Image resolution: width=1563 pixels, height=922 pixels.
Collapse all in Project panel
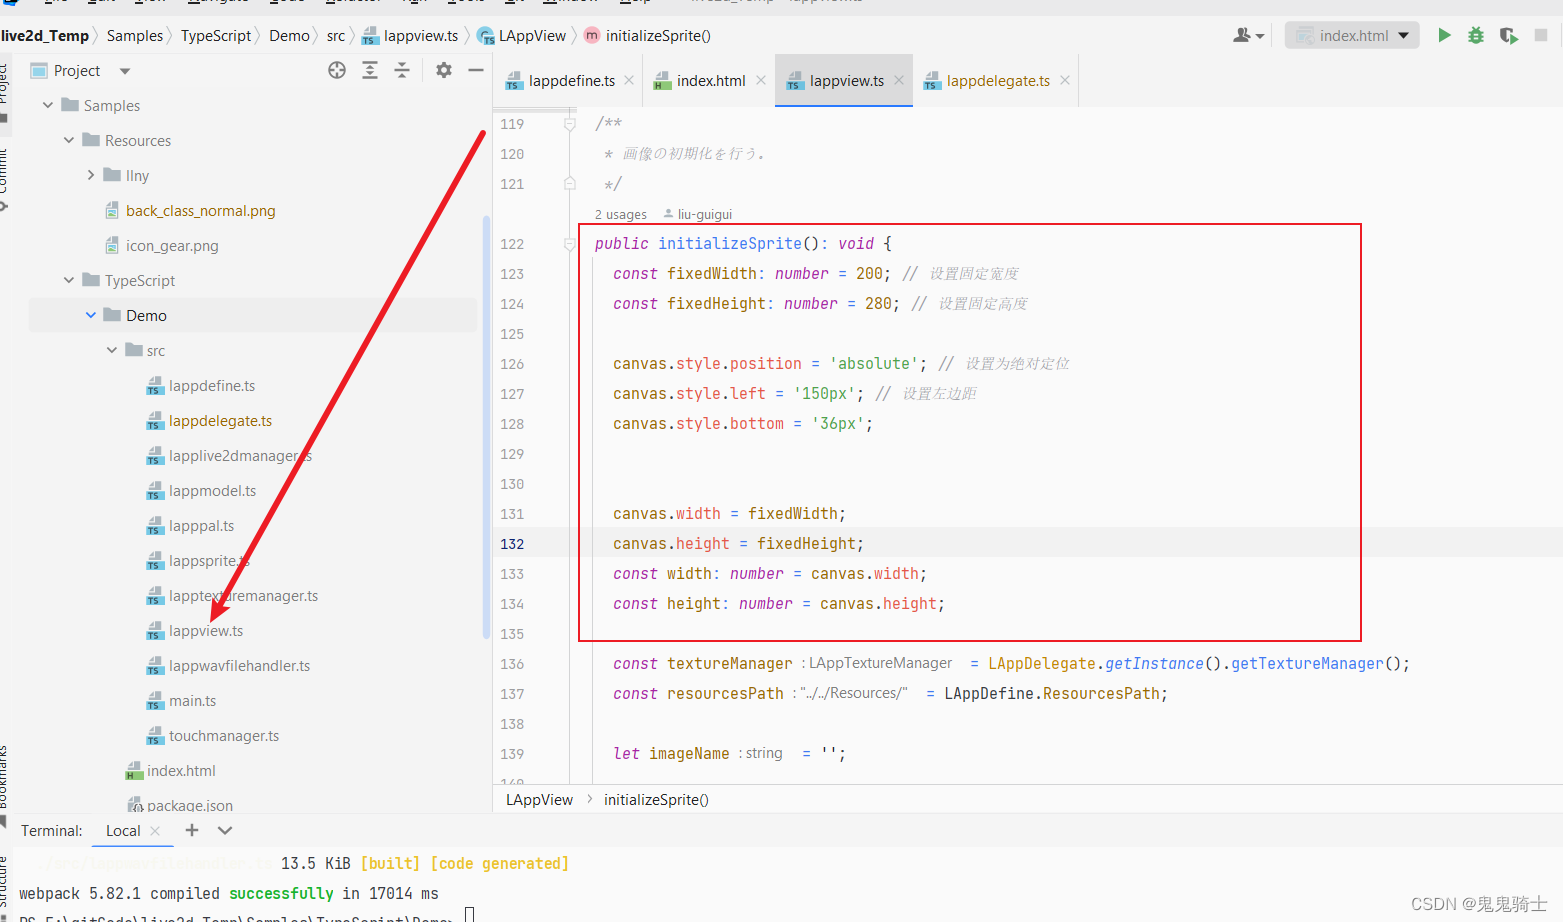click(402, 70)
